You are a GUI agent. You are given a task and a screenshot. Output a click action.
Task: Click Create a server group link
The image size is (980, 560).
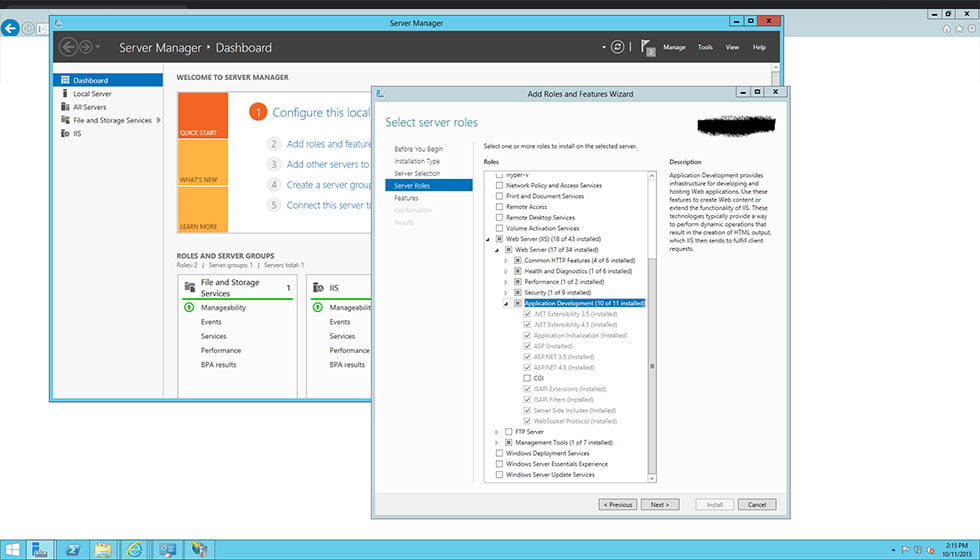coord(329,185)
